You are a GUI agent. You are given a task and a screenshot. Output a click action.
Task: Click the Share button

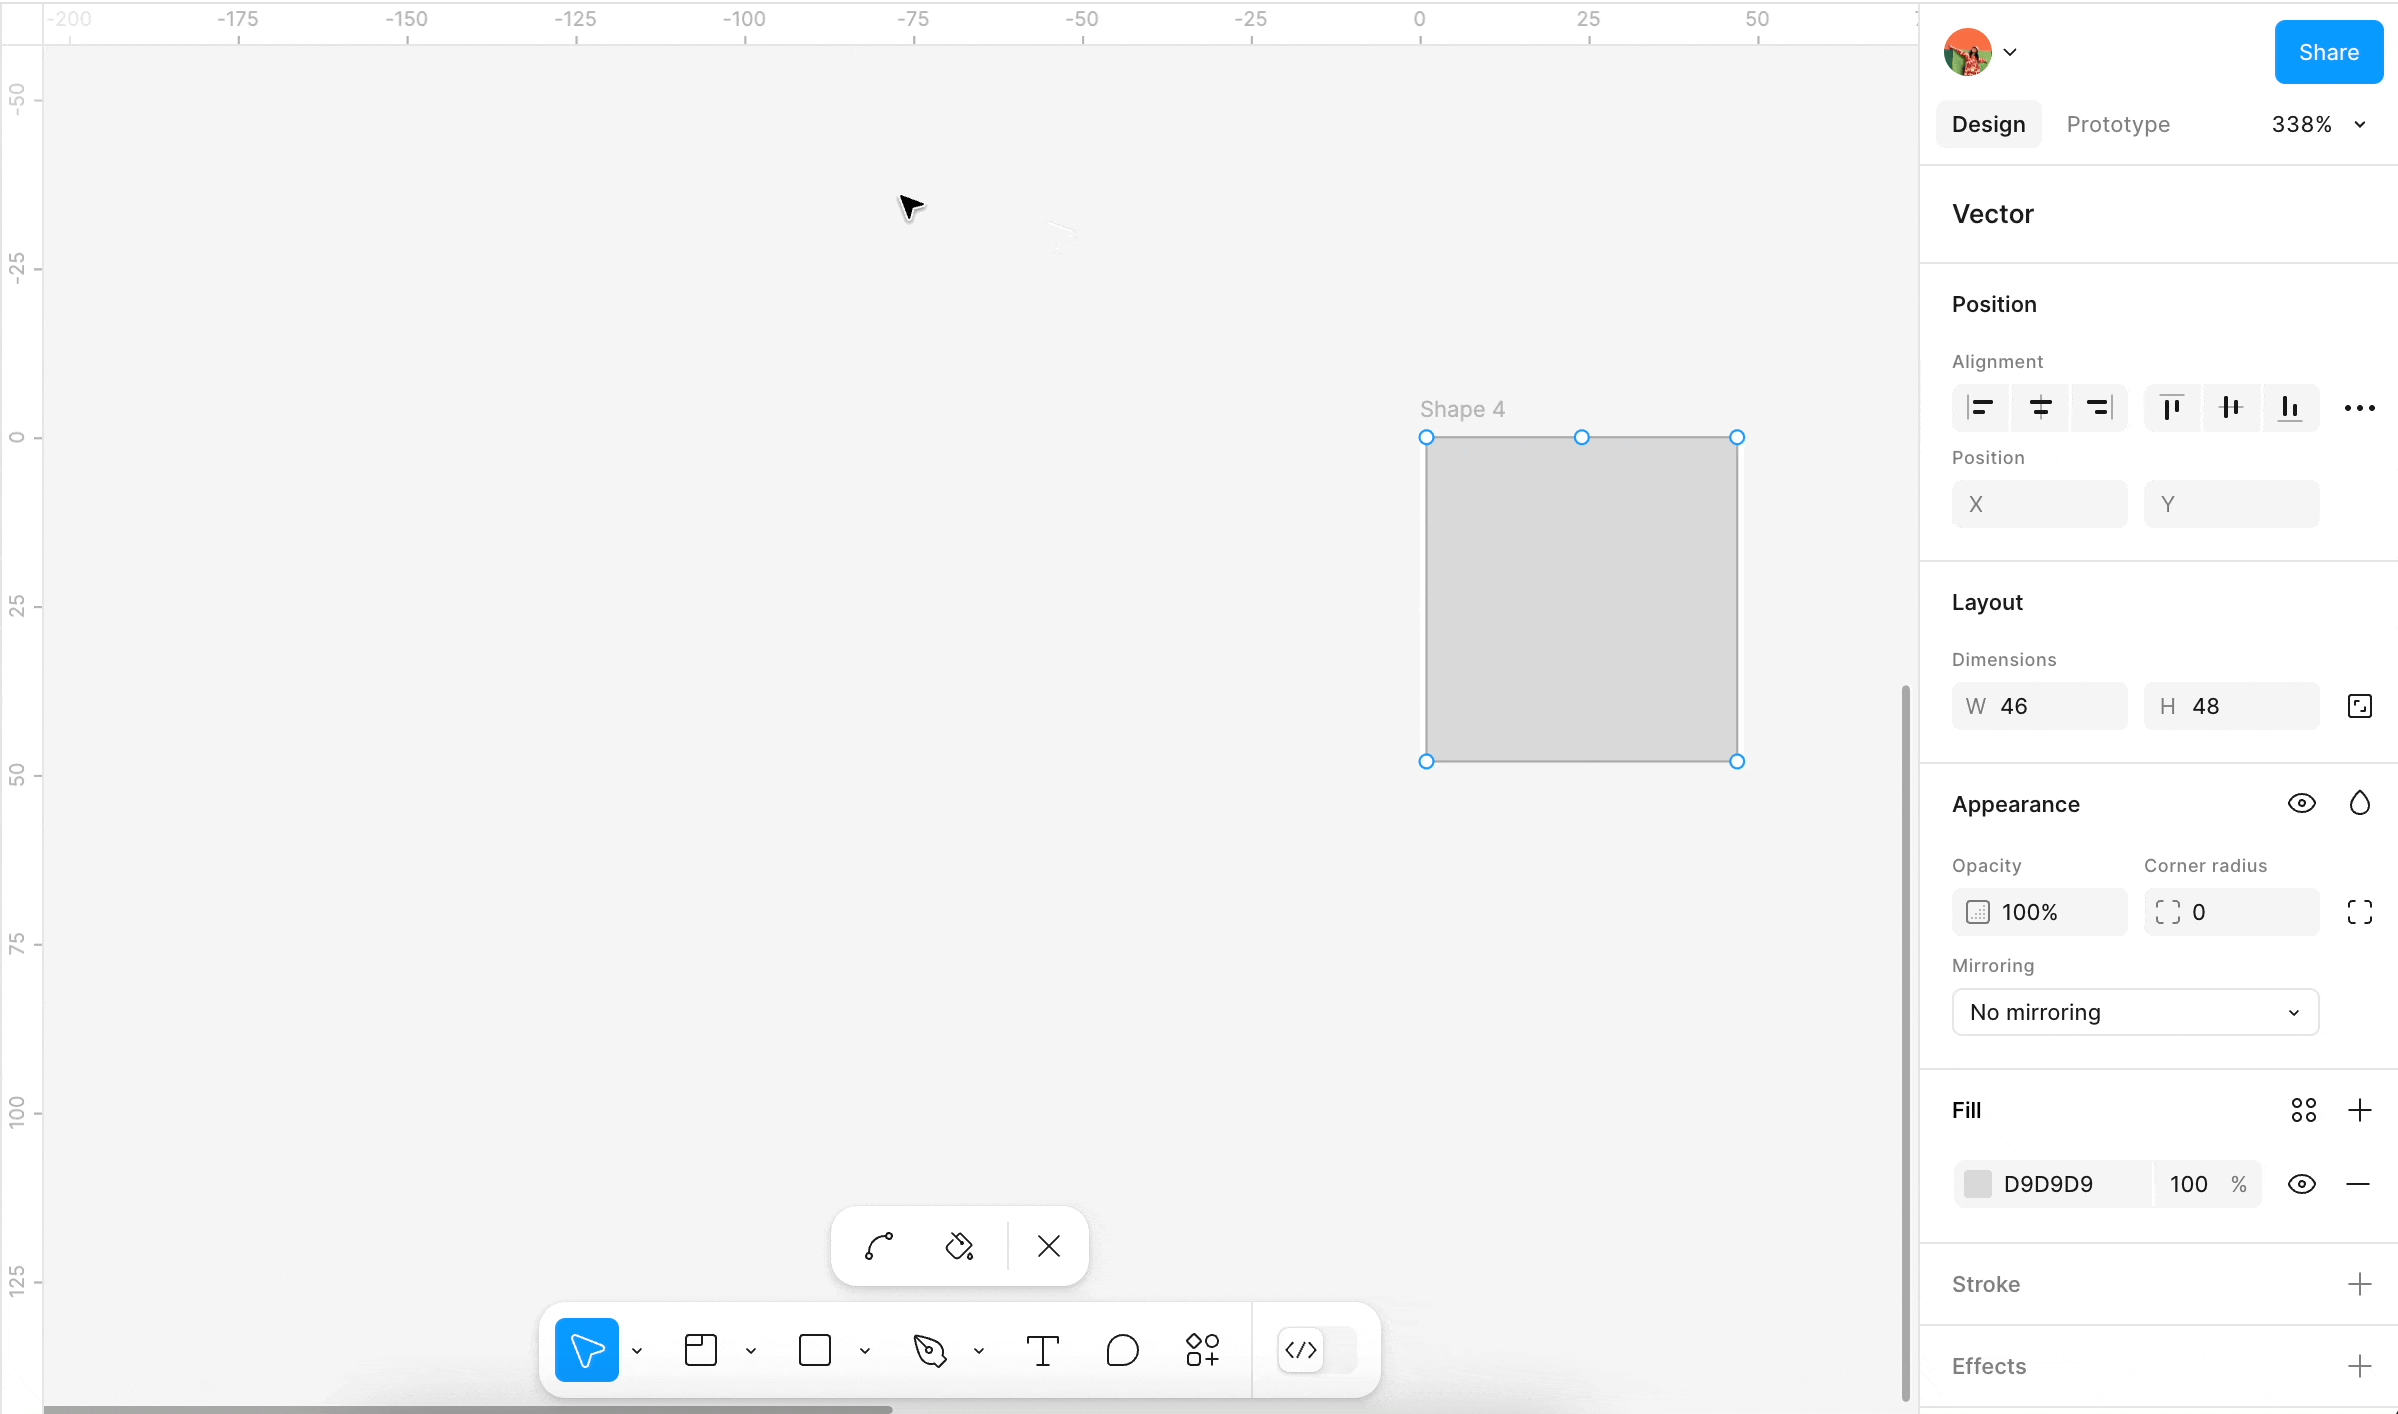2328,52
